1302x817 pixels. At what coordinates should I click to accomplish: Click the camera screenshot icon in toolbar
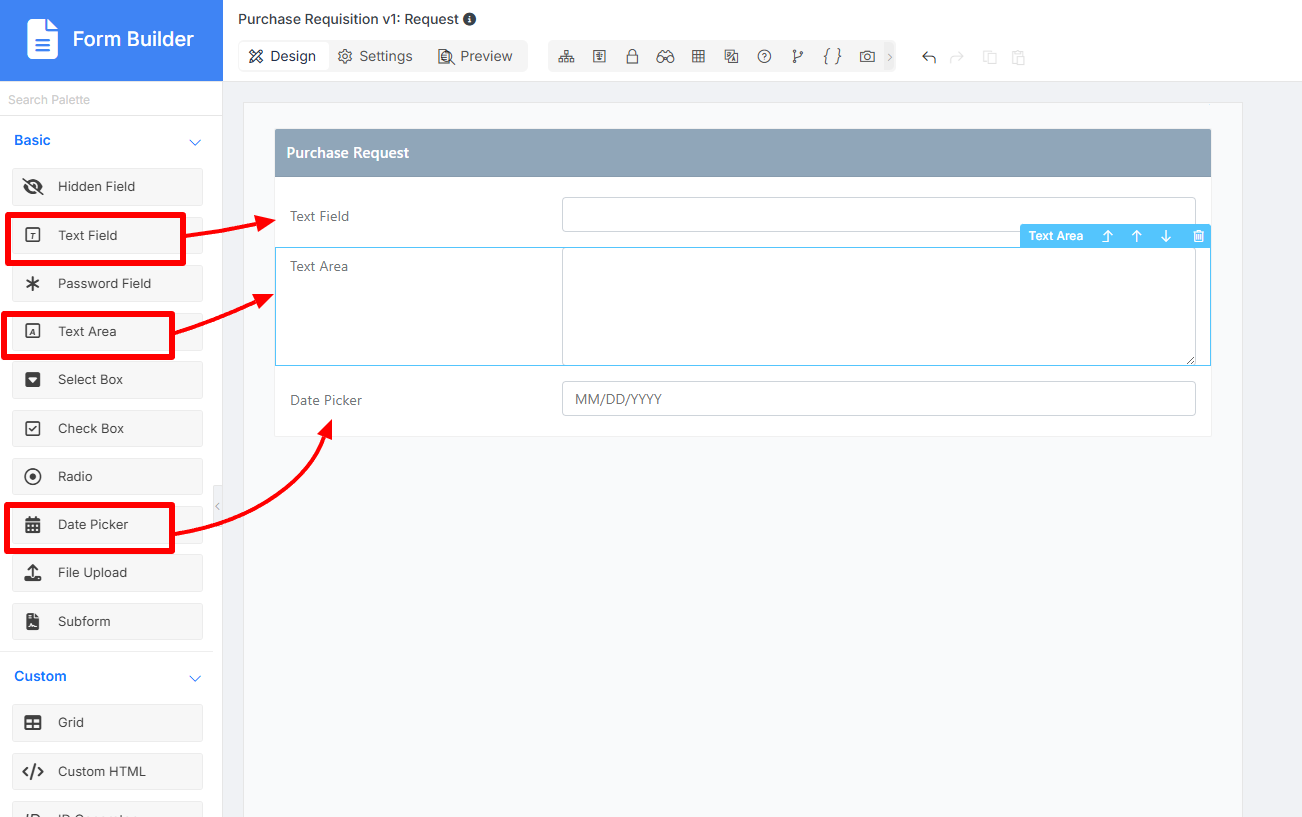(867, 57)
